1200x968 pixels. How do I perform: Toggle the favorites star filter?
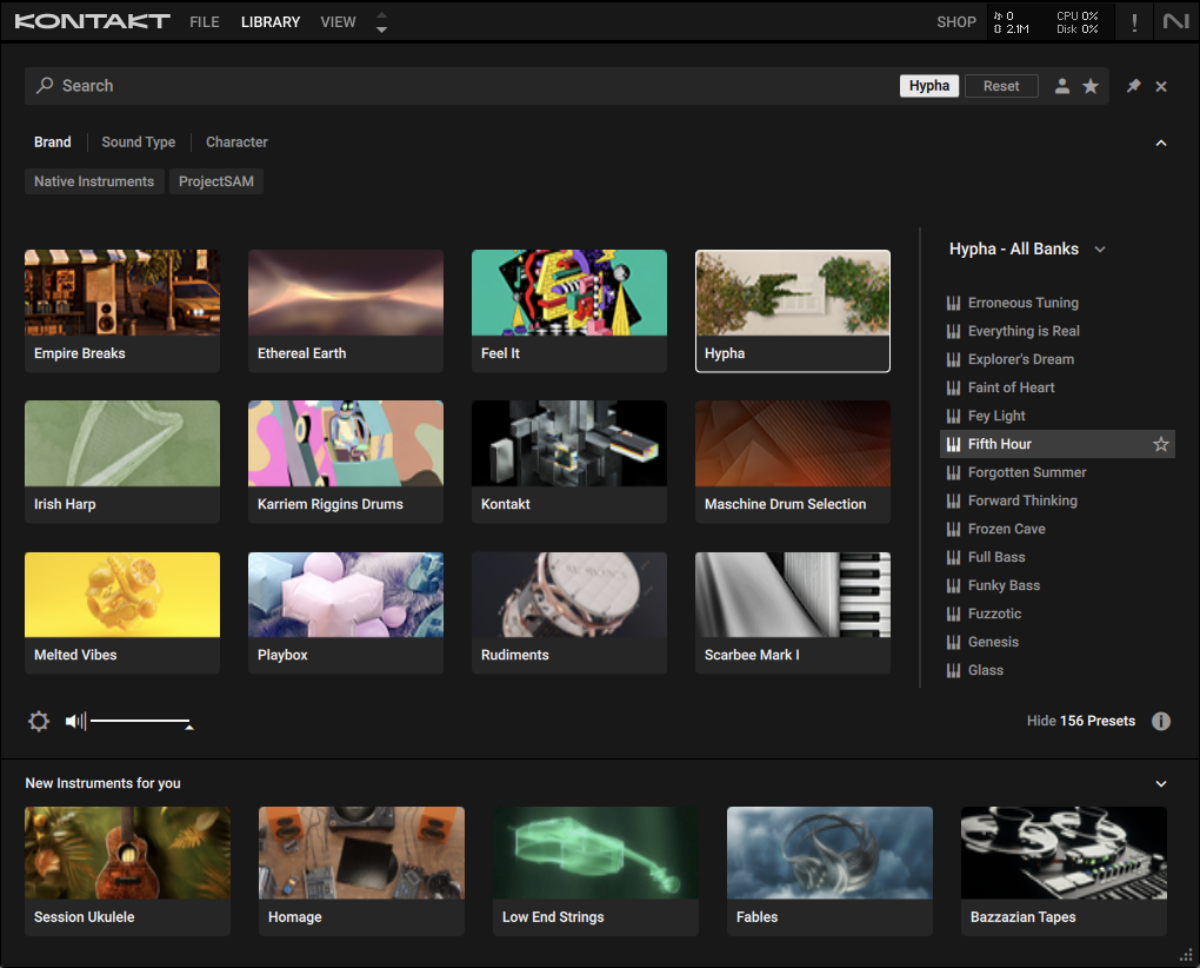1091,86
